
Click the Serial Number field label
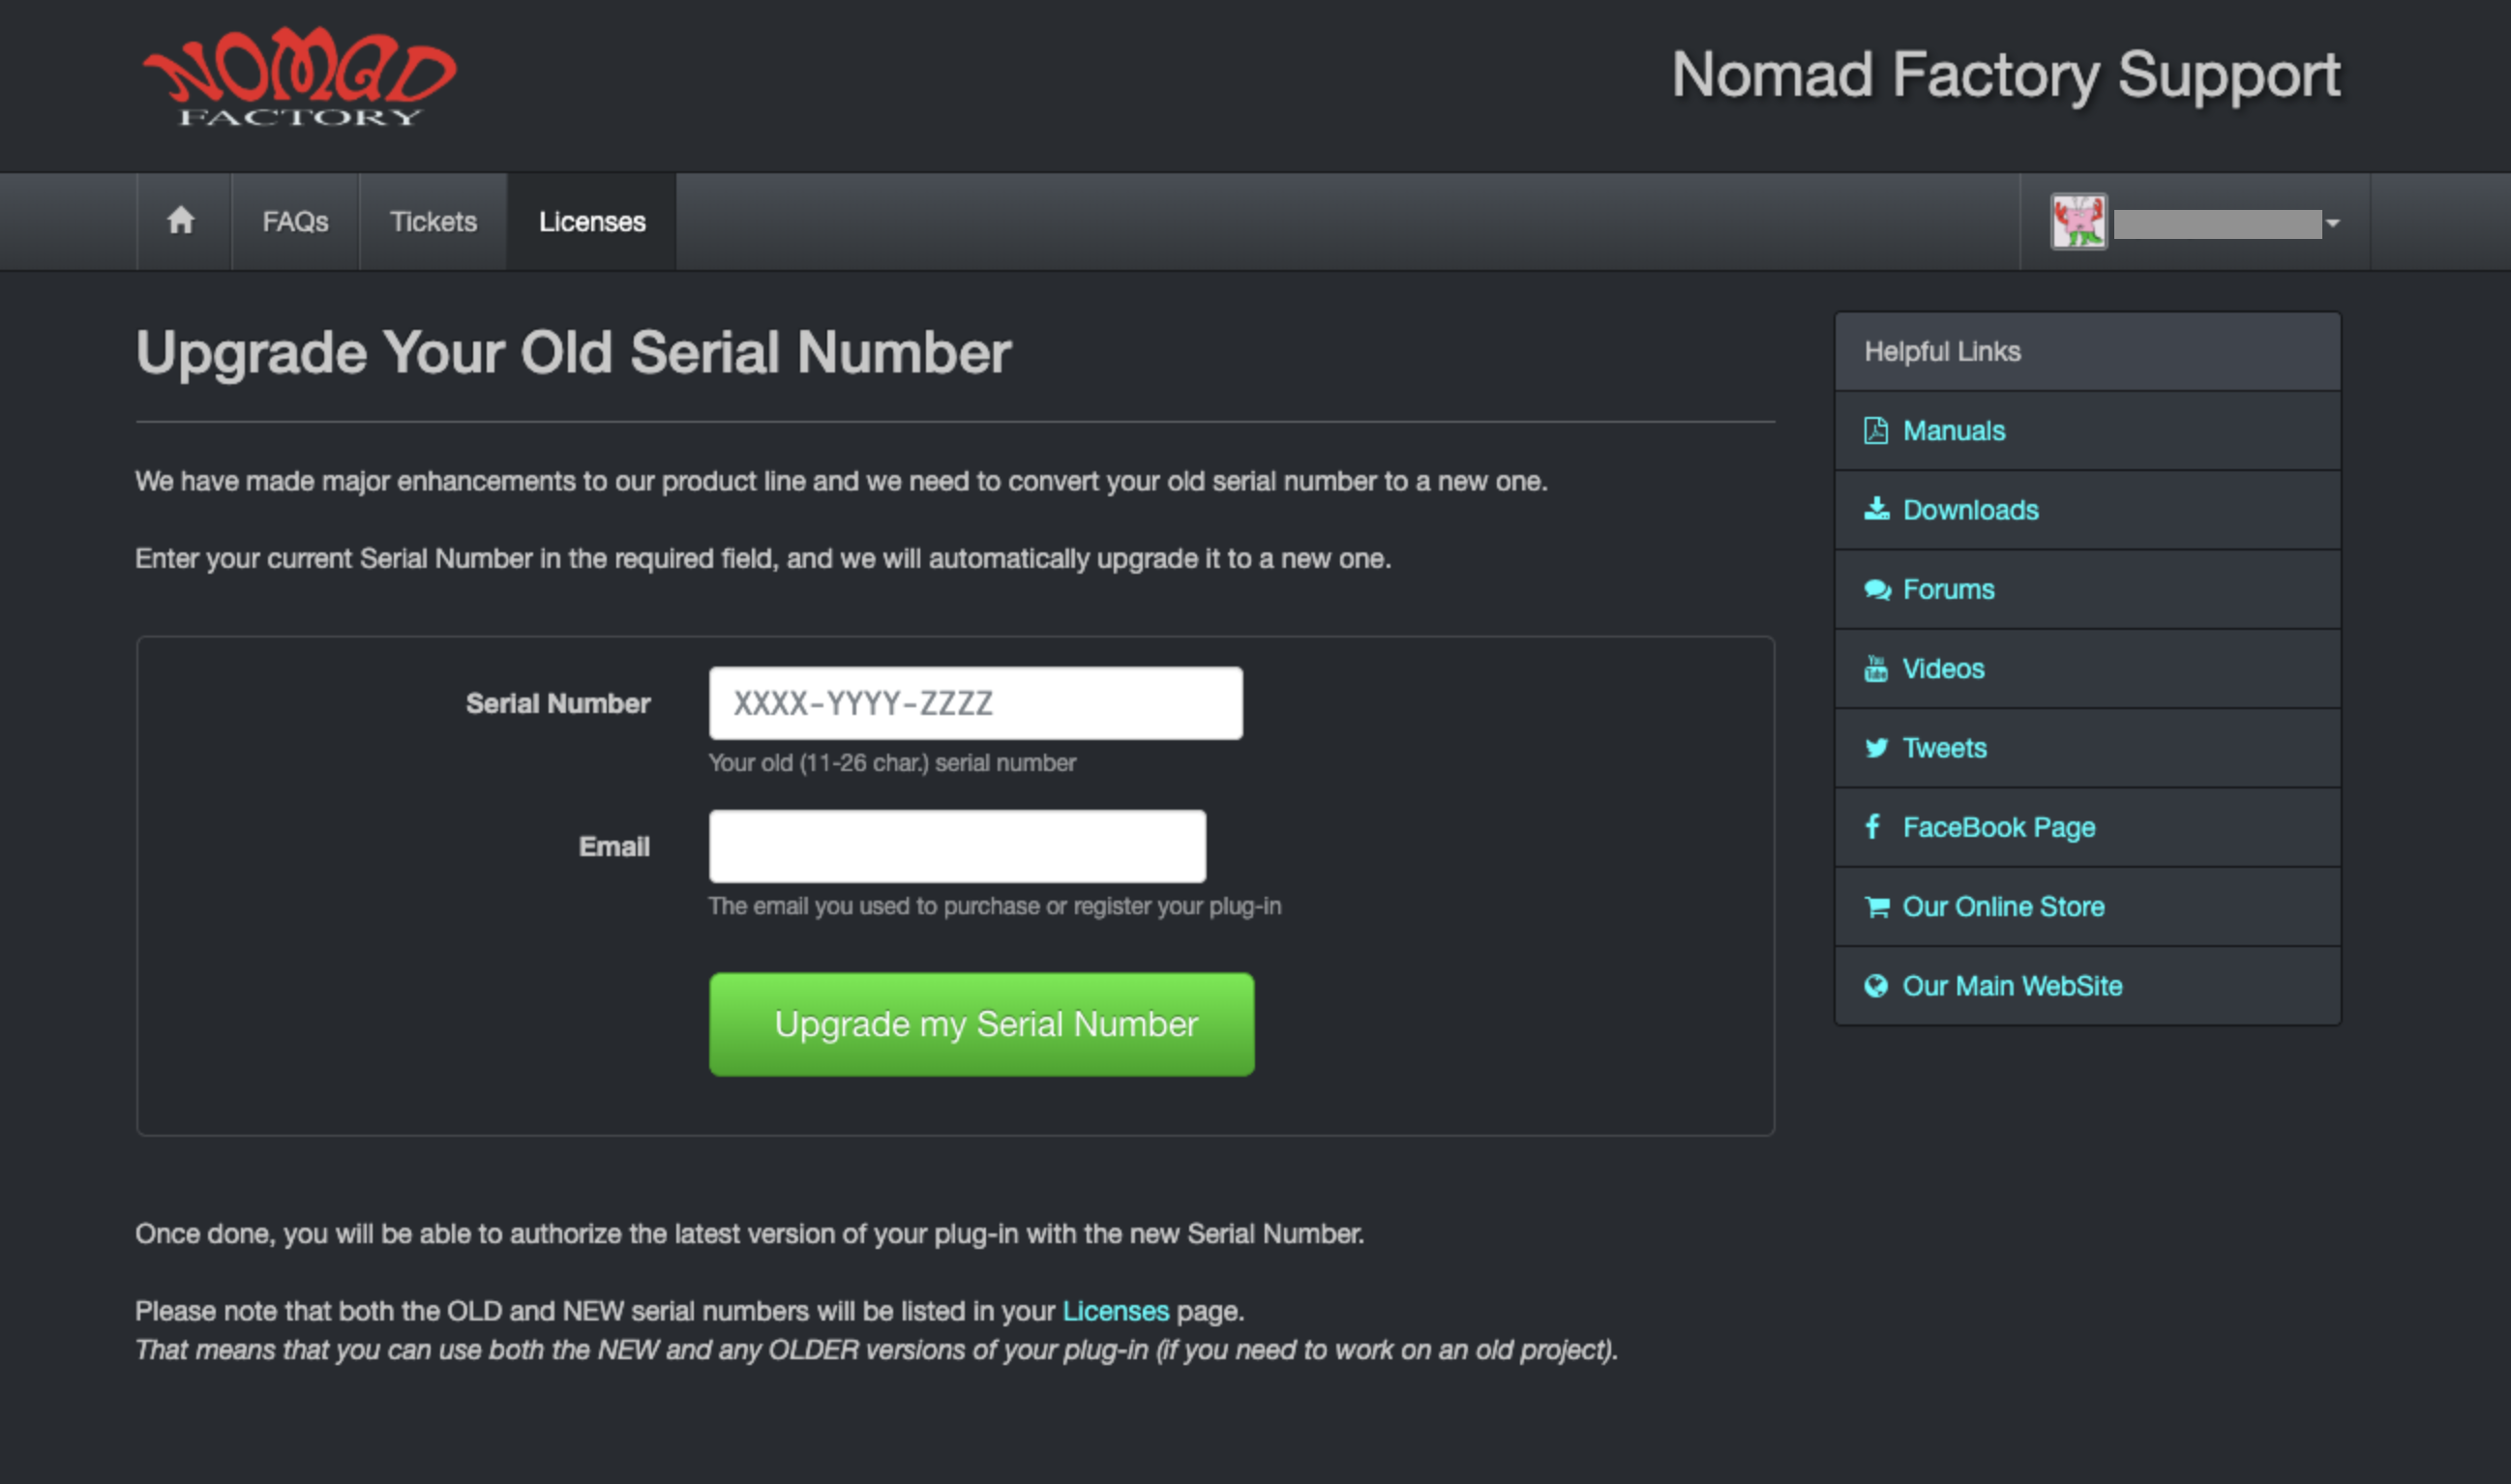pyautogui.click(x=558, y=704)
